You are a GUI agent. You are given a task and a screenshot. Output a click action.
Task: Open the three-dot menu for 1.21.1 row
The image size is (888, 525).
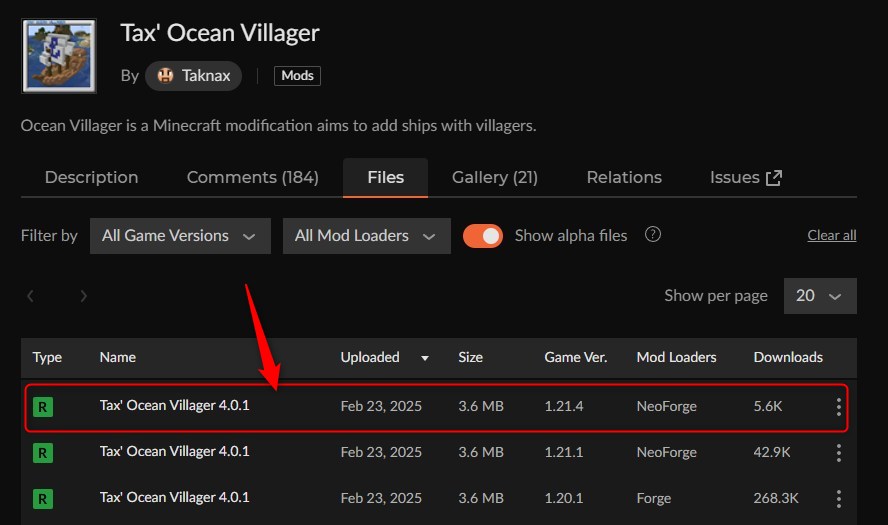coord(839,453)
